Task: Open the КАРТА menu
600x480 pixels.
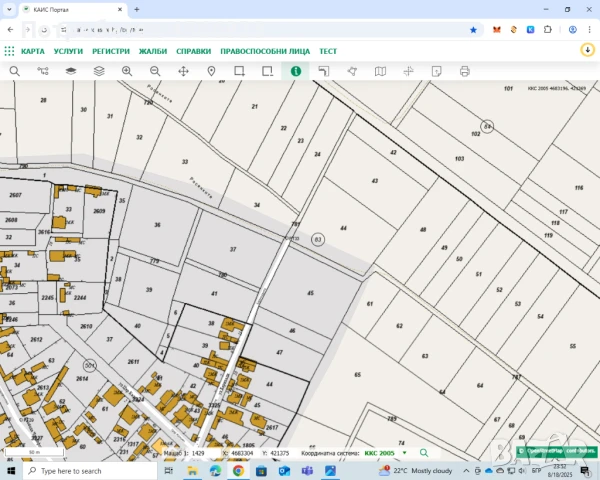Action: coord(33,51)
